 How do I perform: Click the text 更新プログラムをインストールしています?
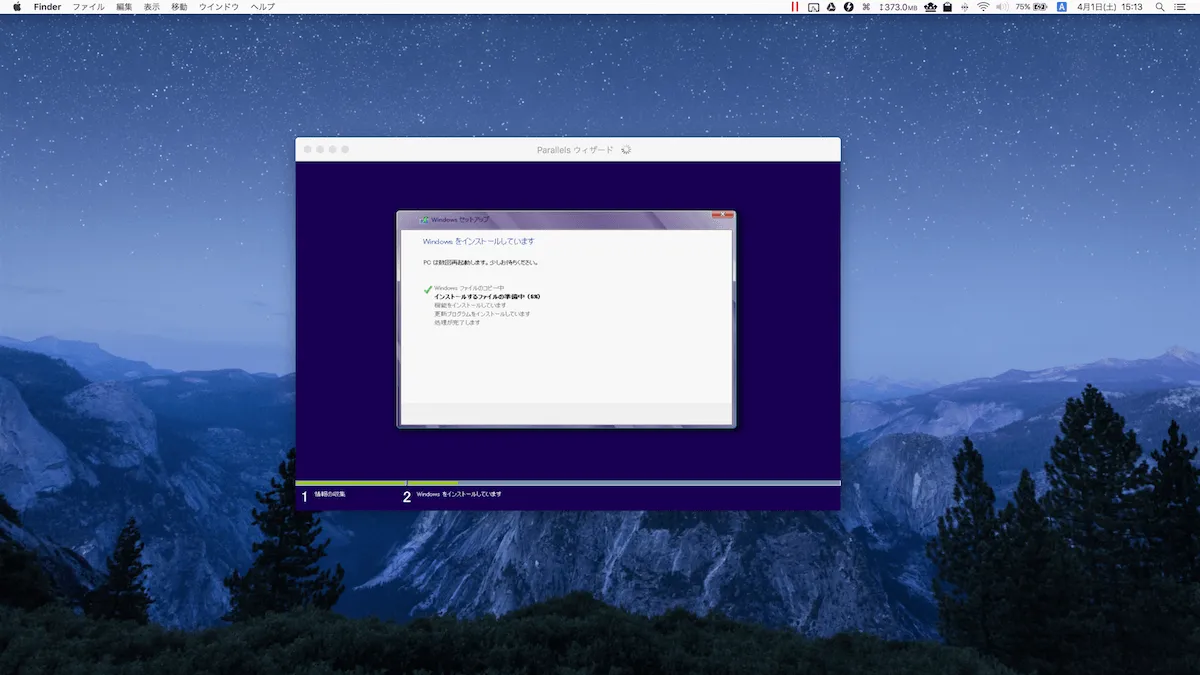482,314
